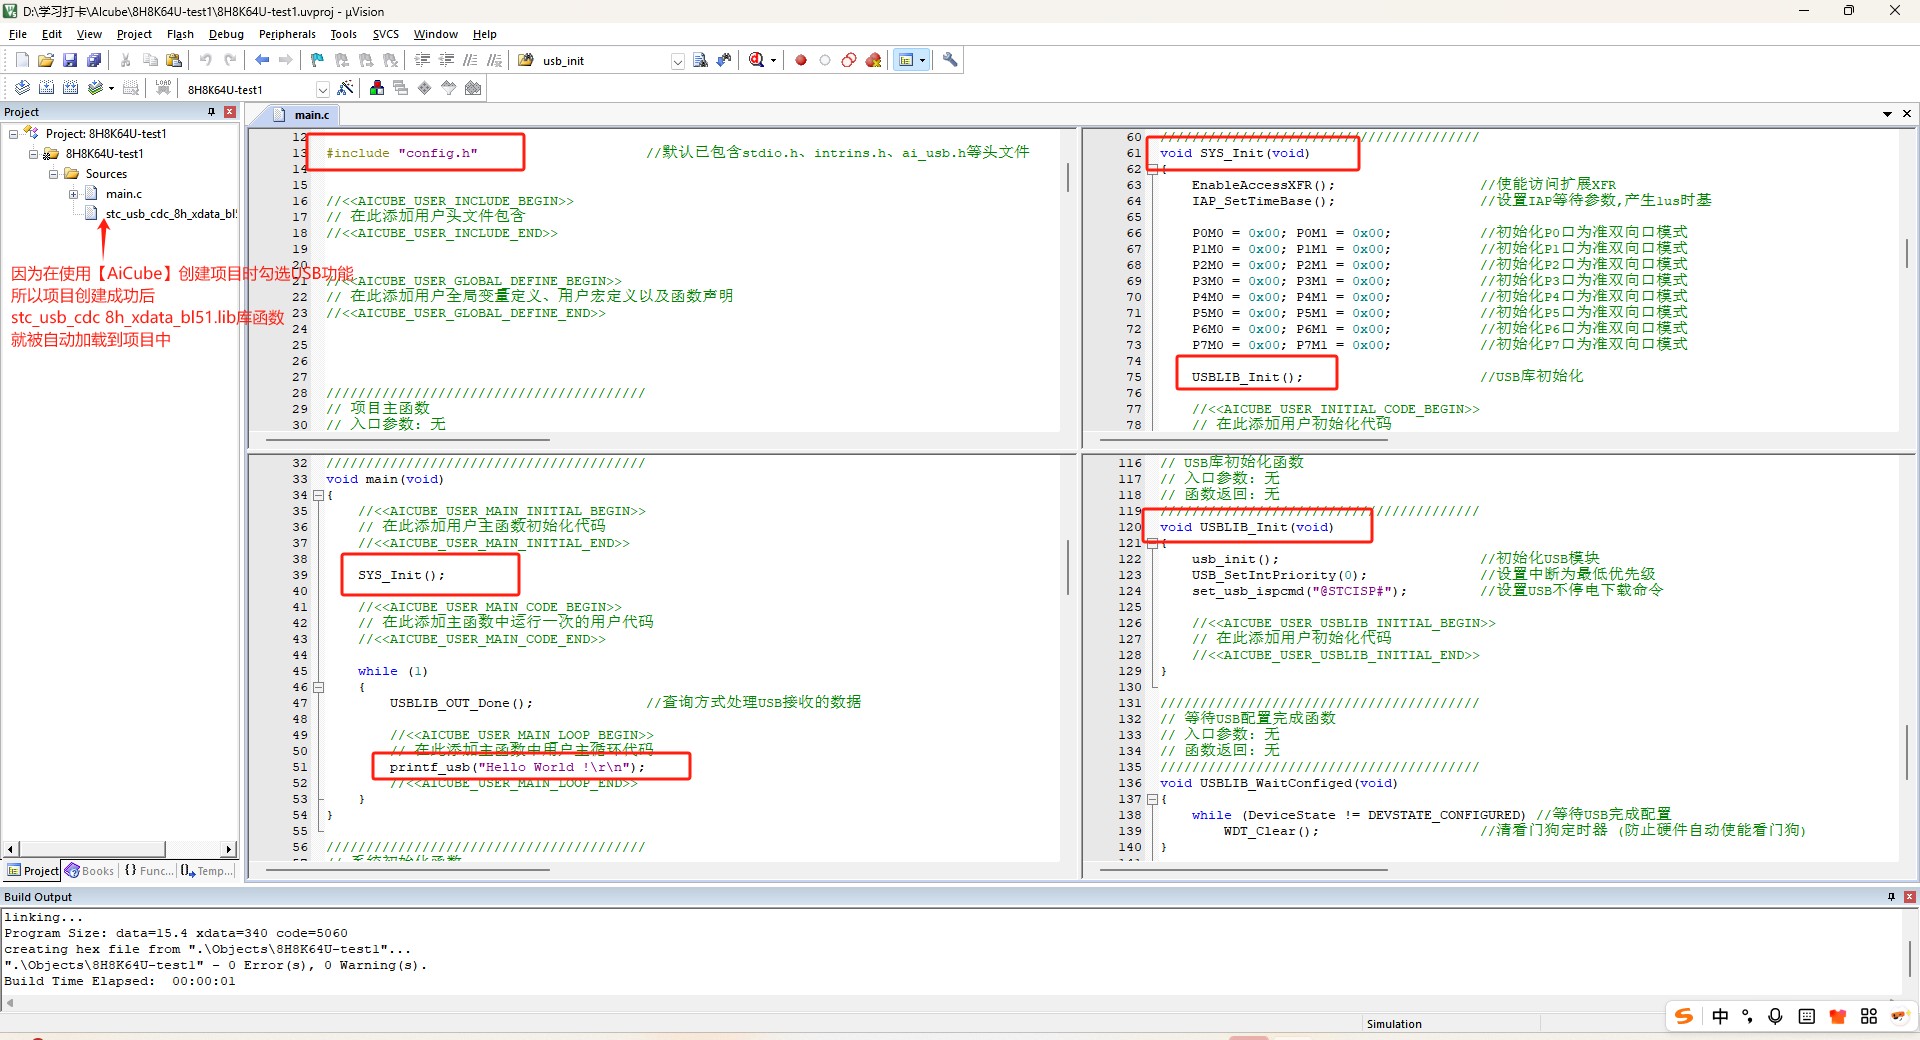Open target selector 8H8K64U-test1 dropdown

point(322,89)
